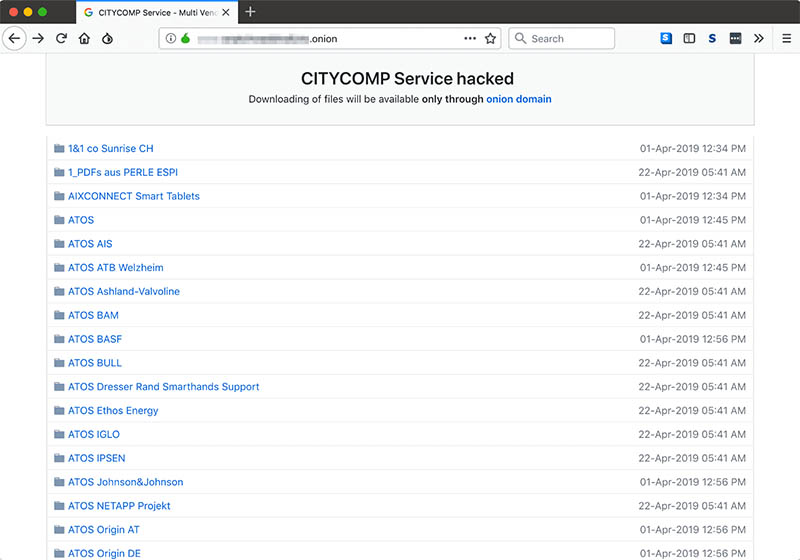Click the dark blue S toolbar icon
This screenshot has width=800, height=560.
click(712, 38)
